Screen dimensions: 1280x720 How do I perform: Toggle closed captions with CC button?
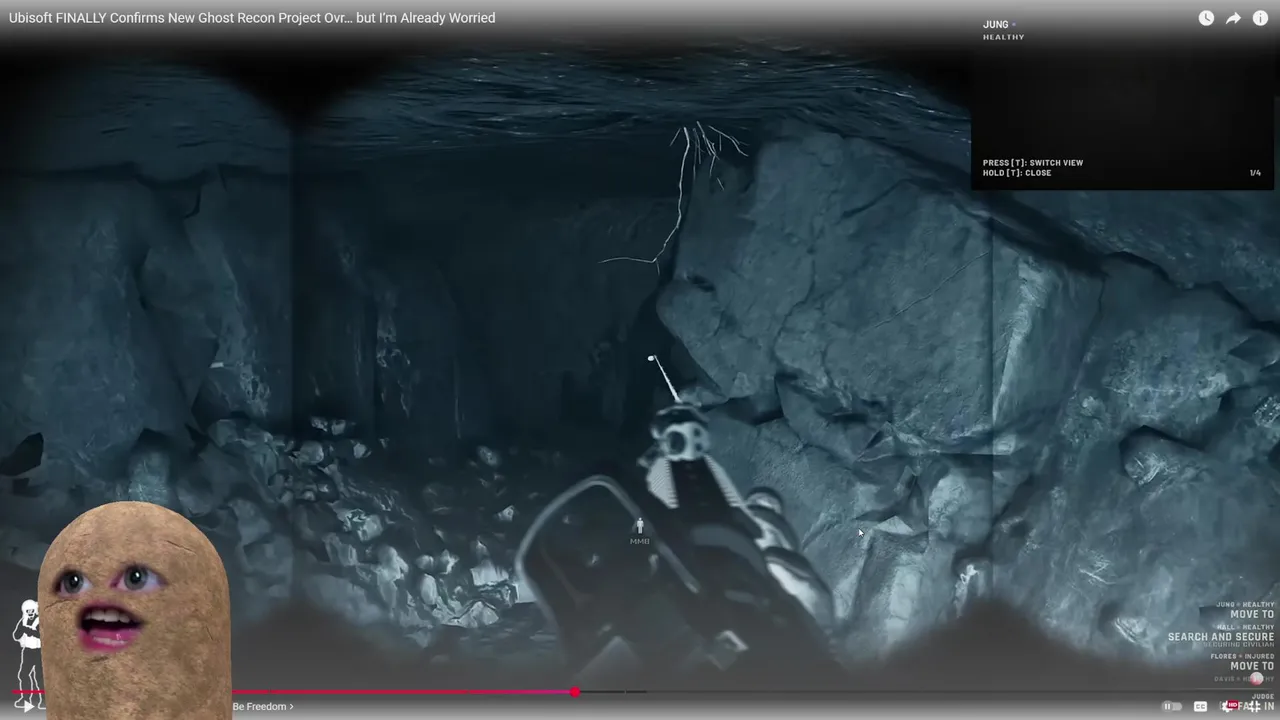(x=1200, y=706)
